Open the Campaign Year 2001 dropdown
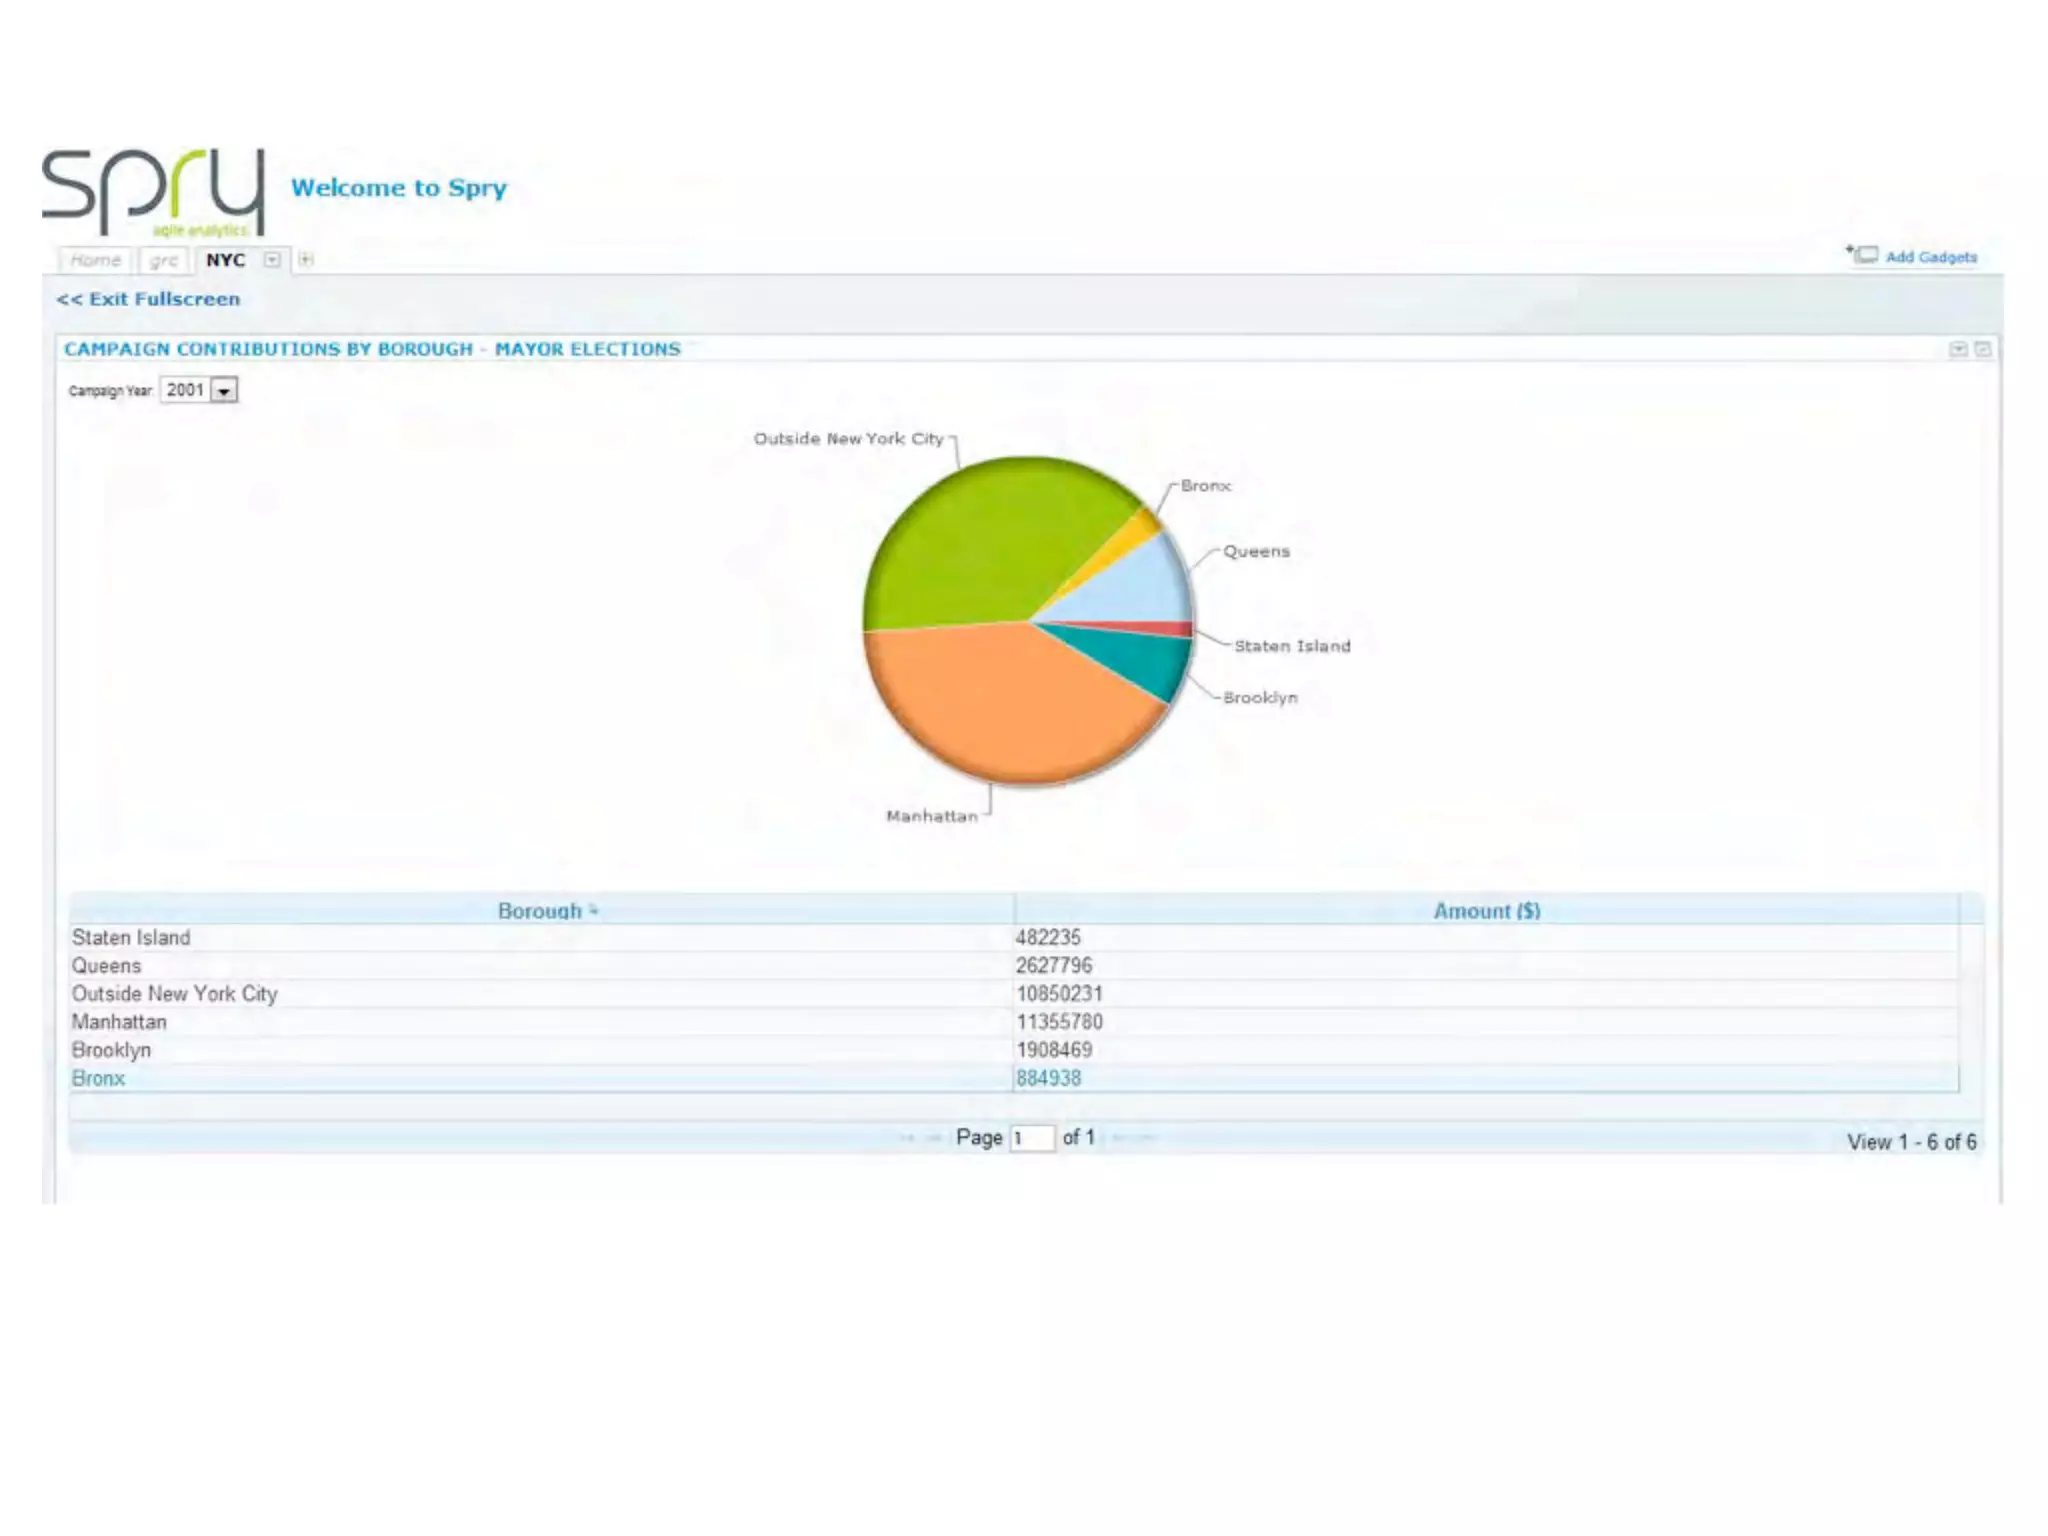The image size is (2048, 1536). click(225, 391)
